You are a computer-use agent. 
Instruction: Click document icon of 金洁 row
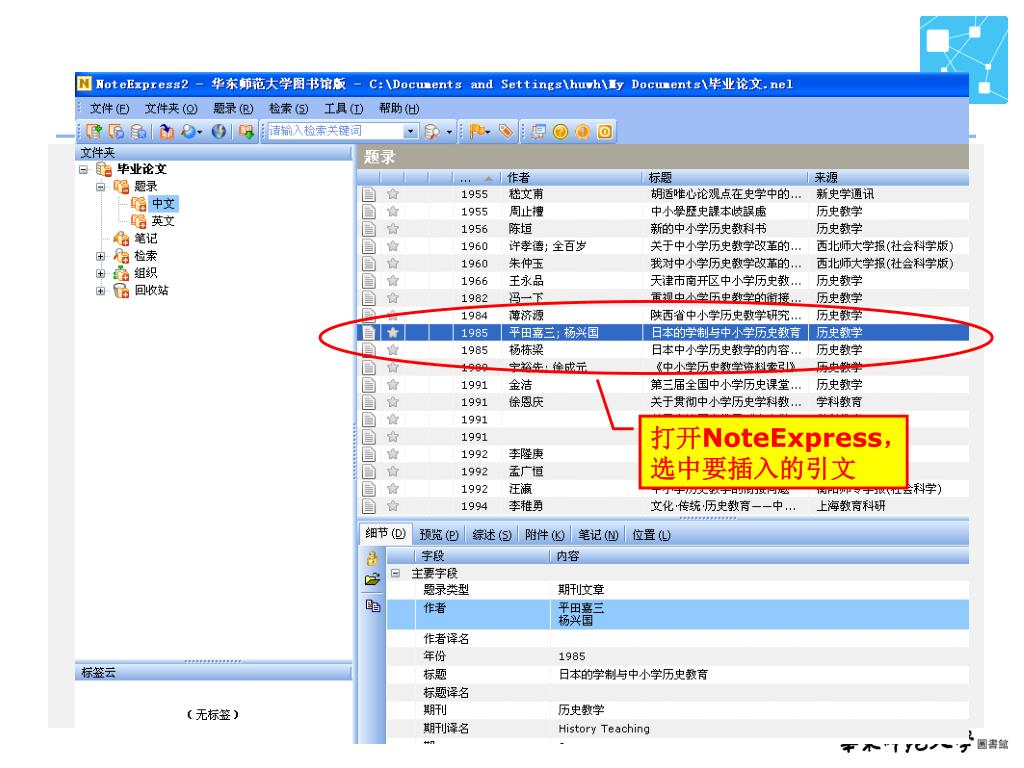coord(369,385)
